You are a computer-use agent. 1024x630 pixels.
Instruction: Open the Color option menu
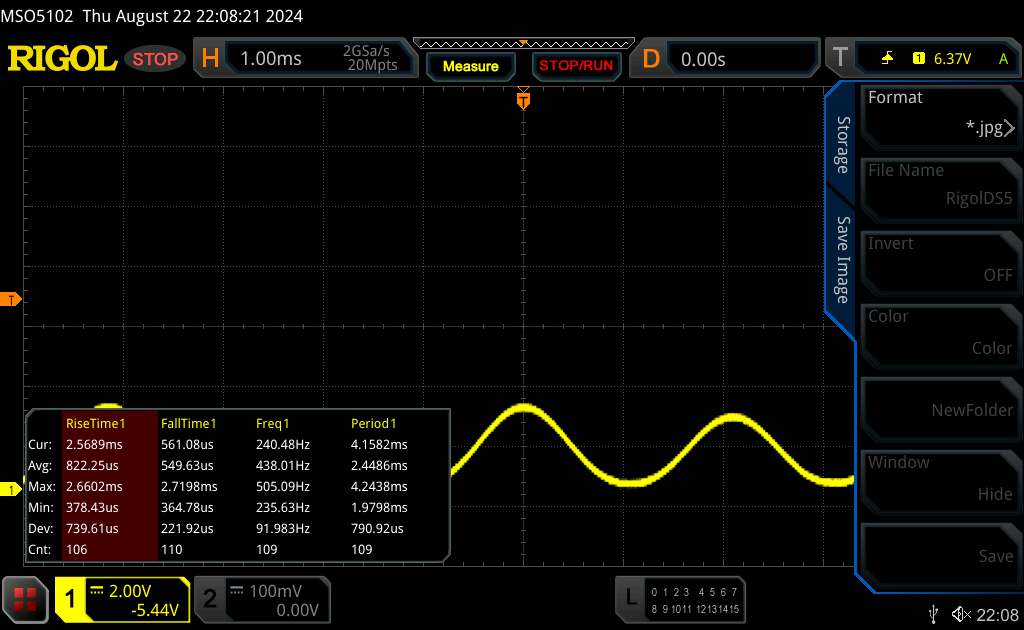(940, 332)
